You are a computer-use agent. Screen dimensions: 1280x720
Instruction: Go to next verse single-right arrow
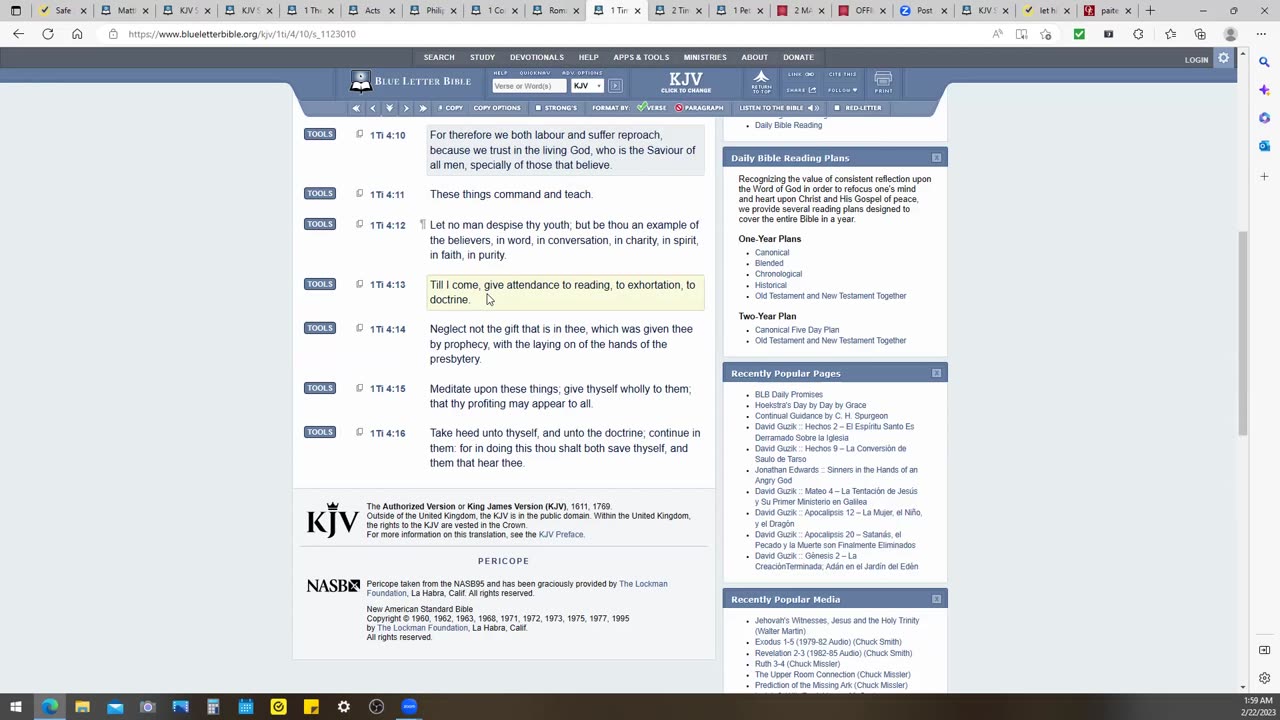point(406,108)
